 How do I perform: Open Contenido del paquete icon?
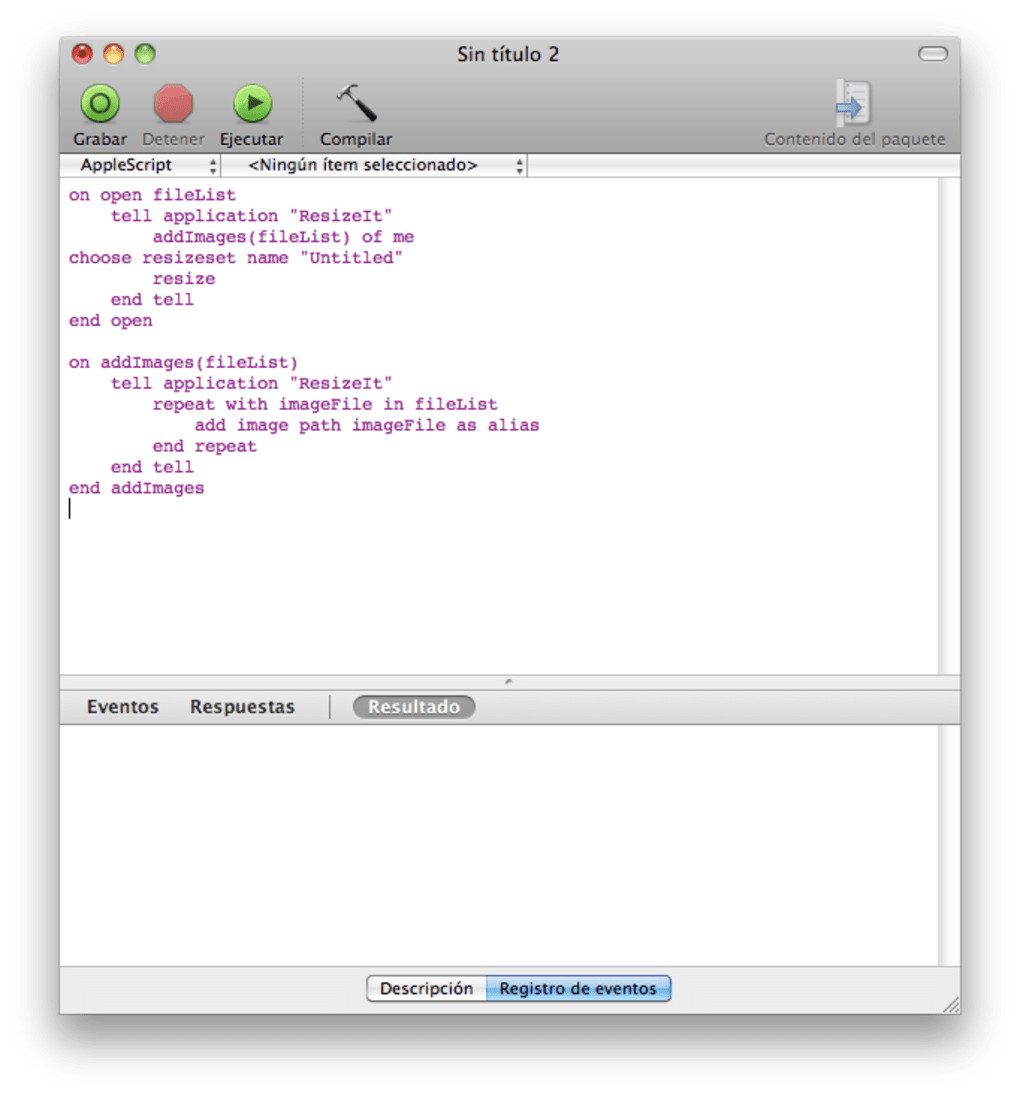click(853, 103)
